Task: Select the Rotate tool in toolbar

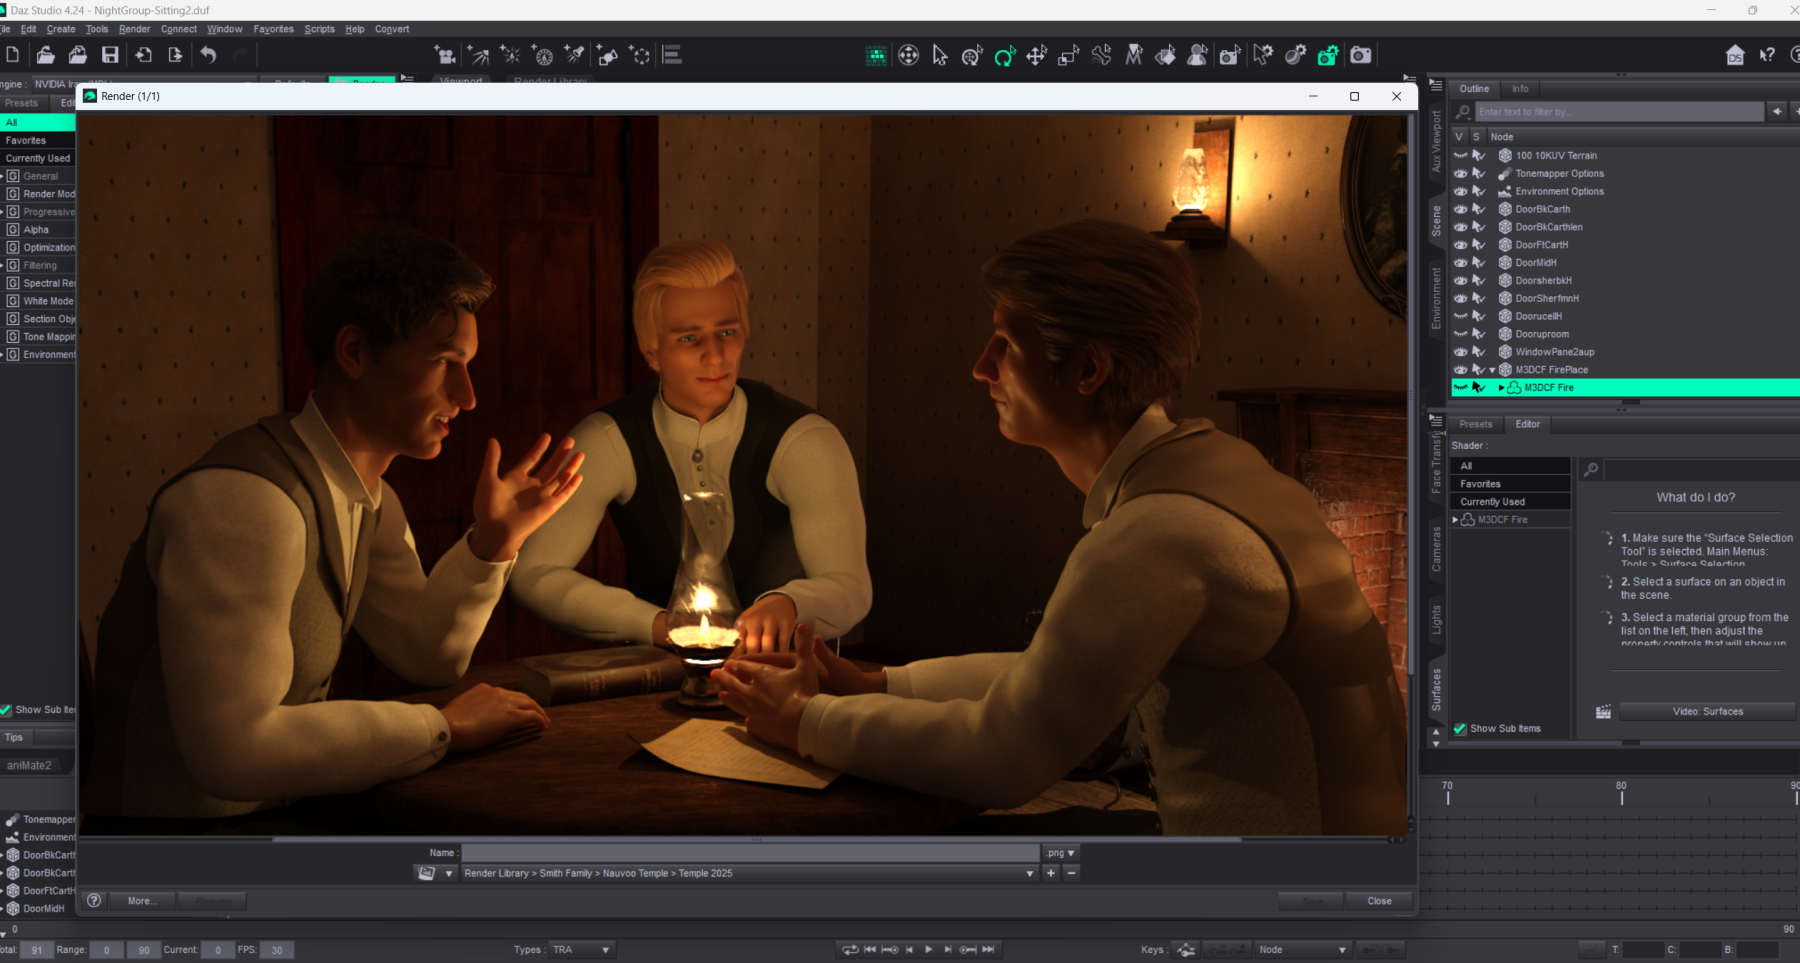Action: 1004,56
